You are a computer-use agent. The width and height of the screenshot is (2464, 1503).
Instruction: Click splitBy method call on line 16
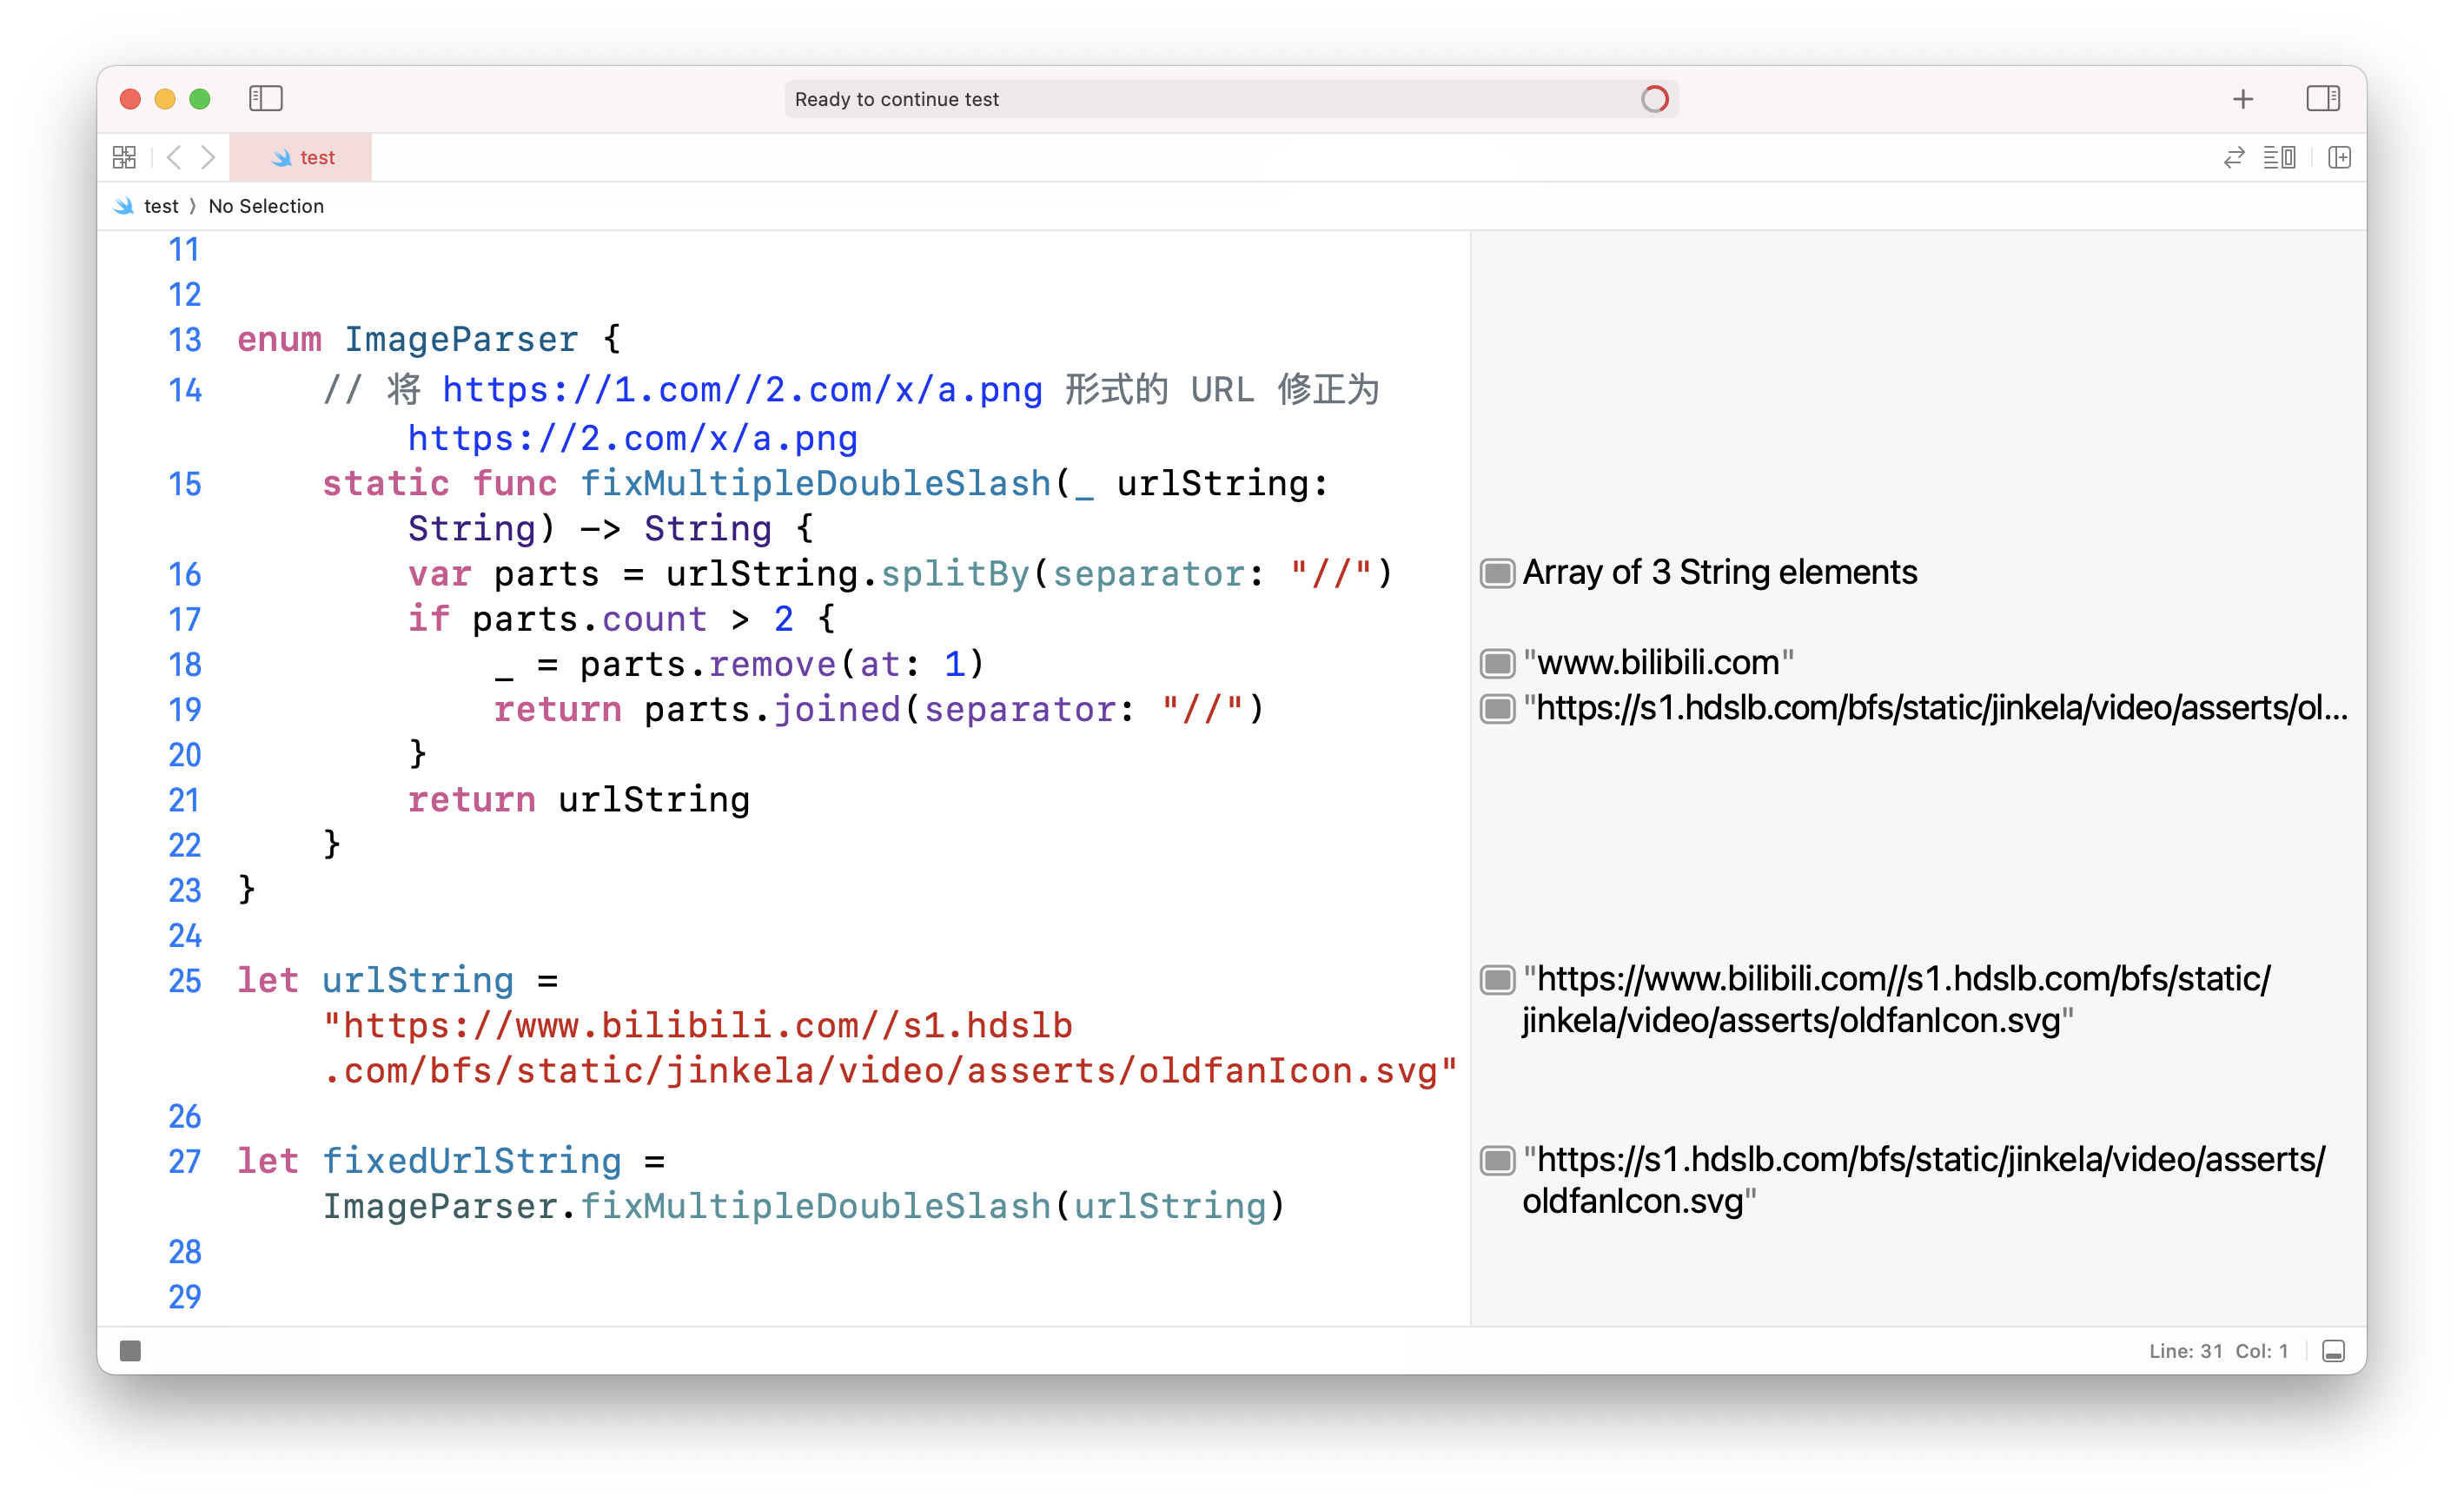pyautogui.click(x=955, y=573)
